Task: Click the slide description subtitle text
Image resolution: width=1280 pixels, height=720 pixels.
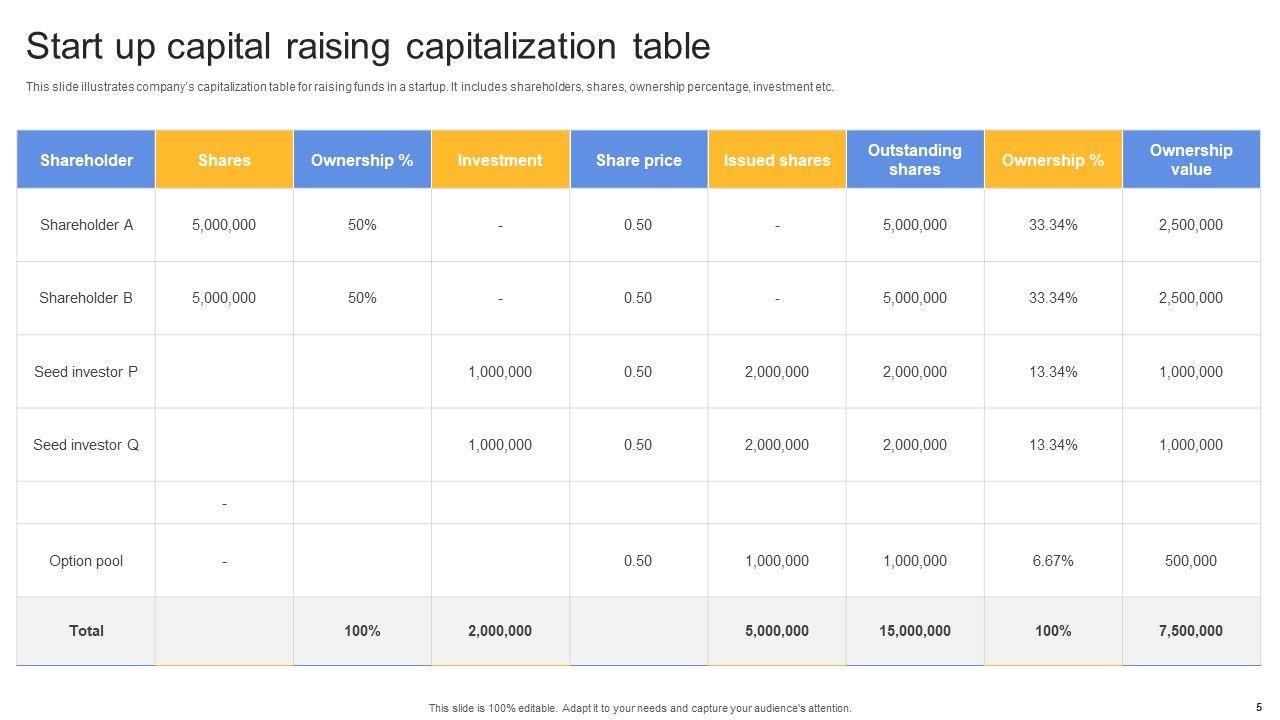Action: pyautogui.click(x=430, y=87)
